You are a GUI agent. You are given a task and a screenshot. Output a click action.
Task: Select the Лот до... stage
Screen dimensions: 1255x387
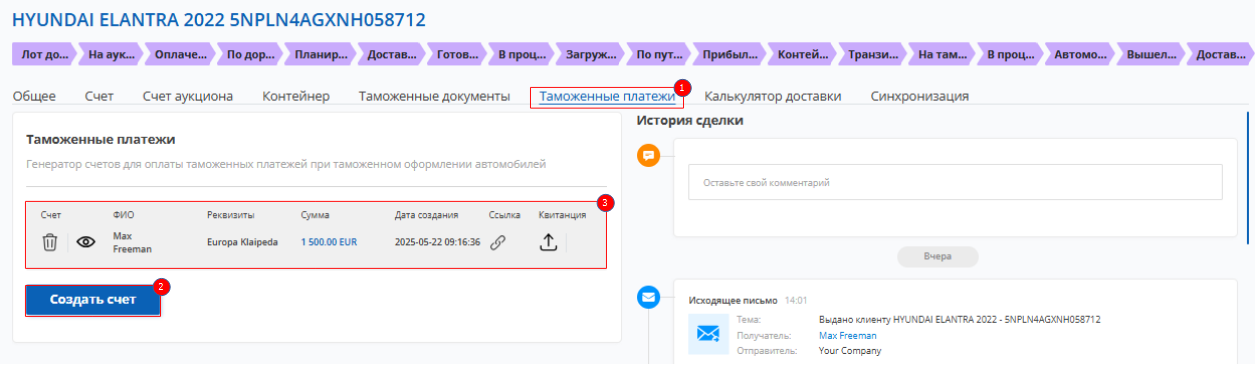pos(44,55)
